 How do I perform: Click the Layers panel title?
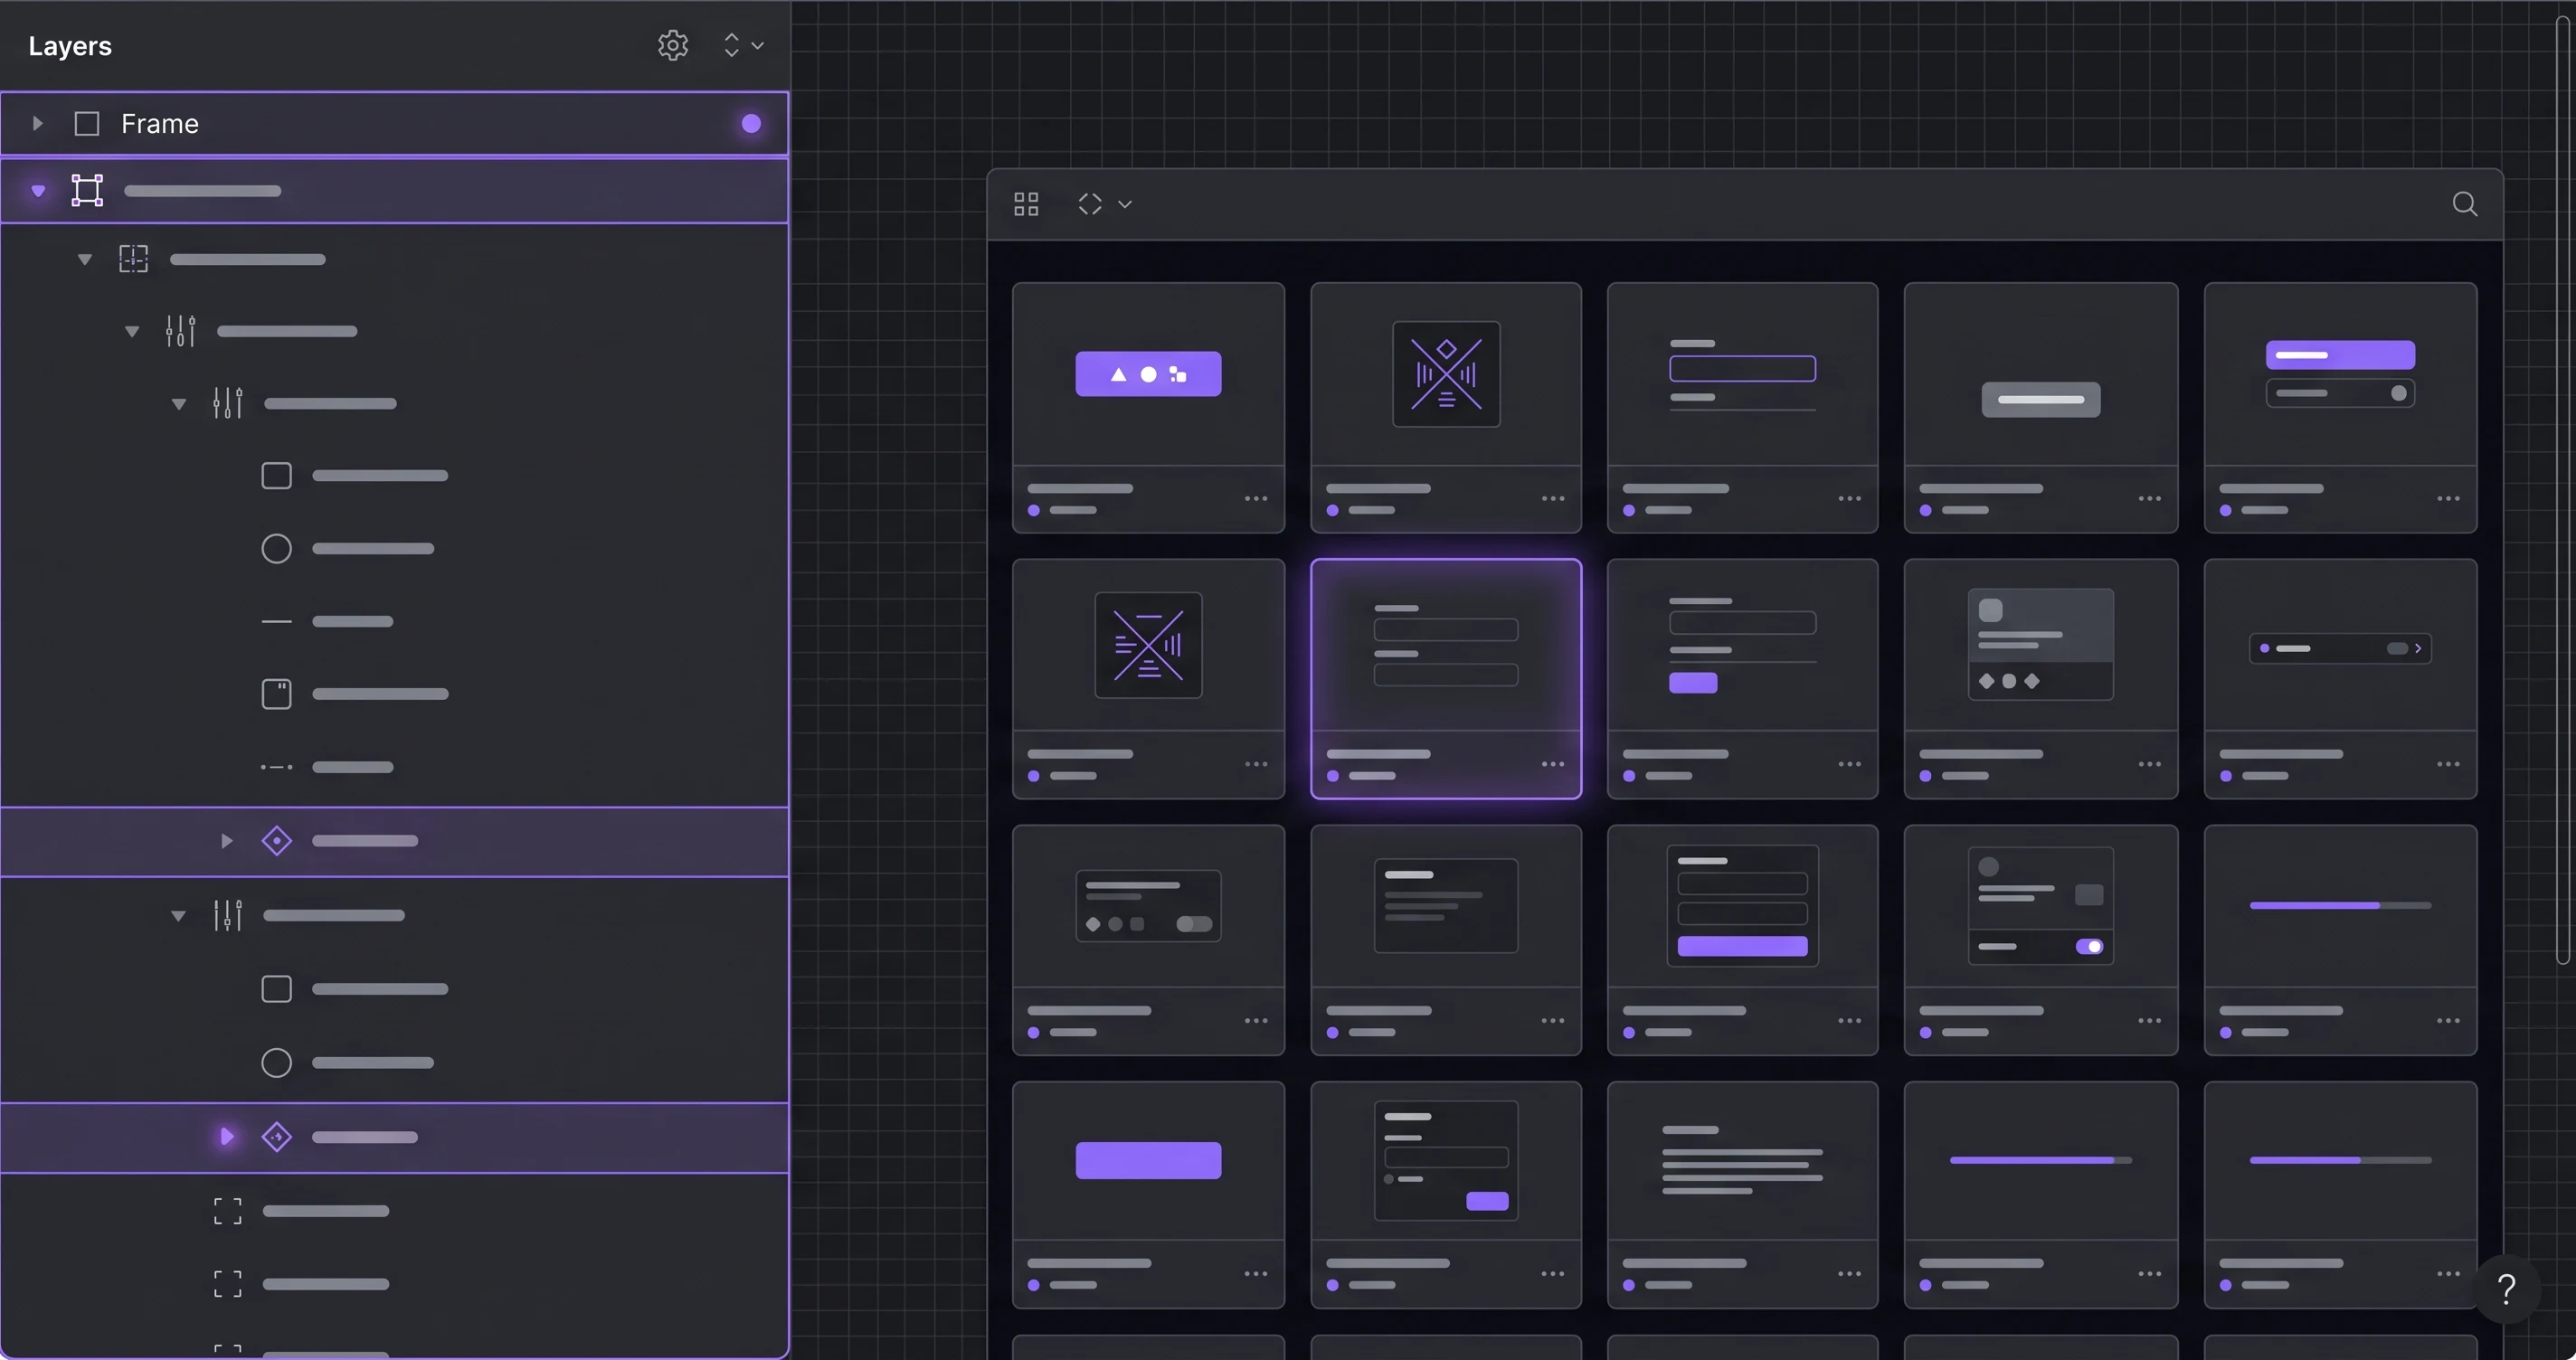(x=70, y=46)
